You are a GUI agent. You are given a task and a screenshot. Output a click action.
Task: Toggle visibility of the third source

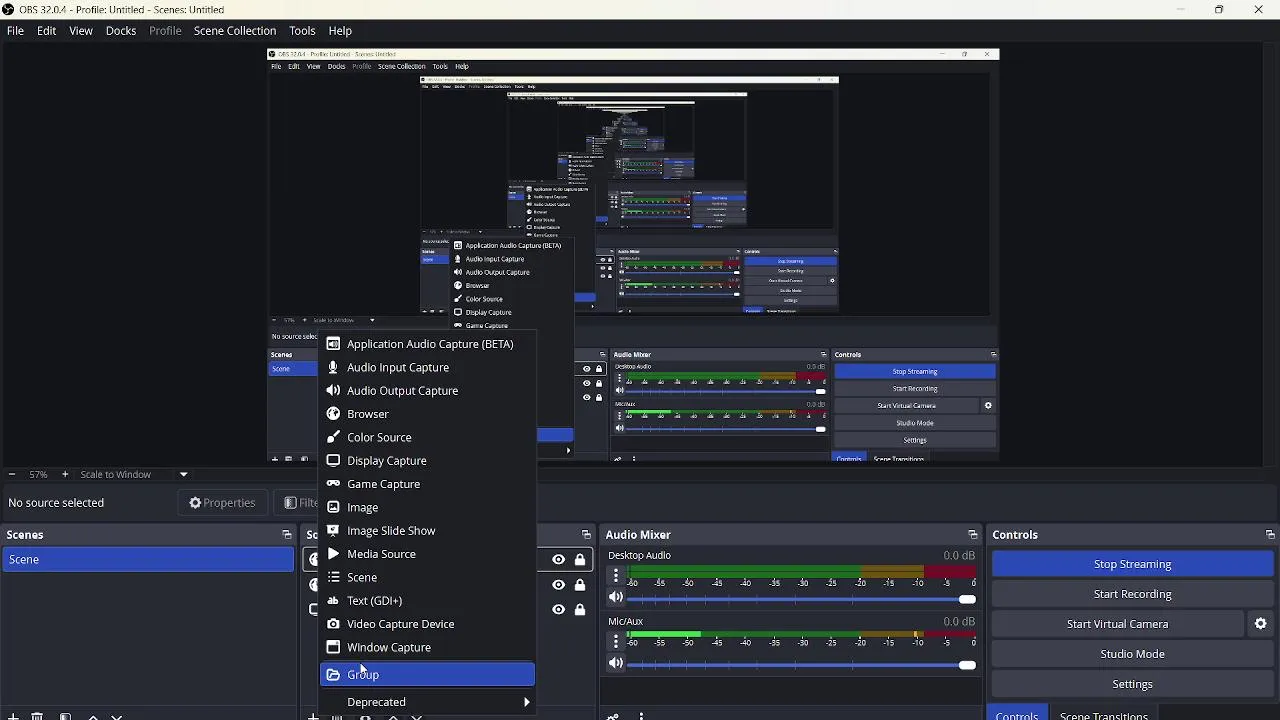coord(558,610)
